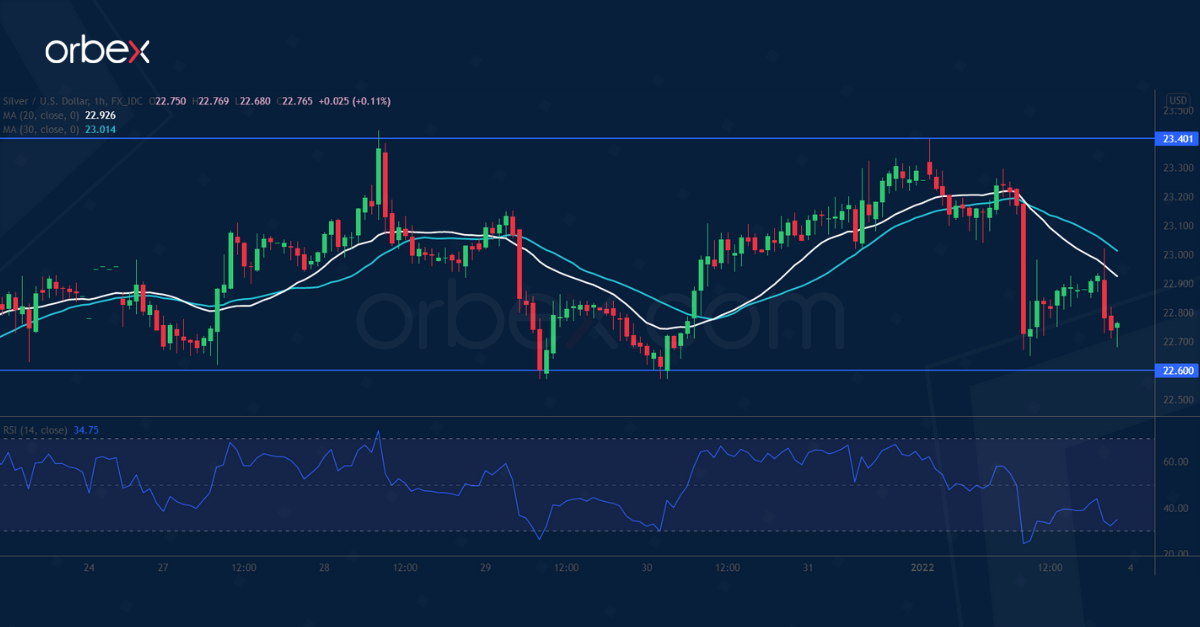Select the change percentage +0.11% readout
1200x627 pixels.
click(372, 100)
